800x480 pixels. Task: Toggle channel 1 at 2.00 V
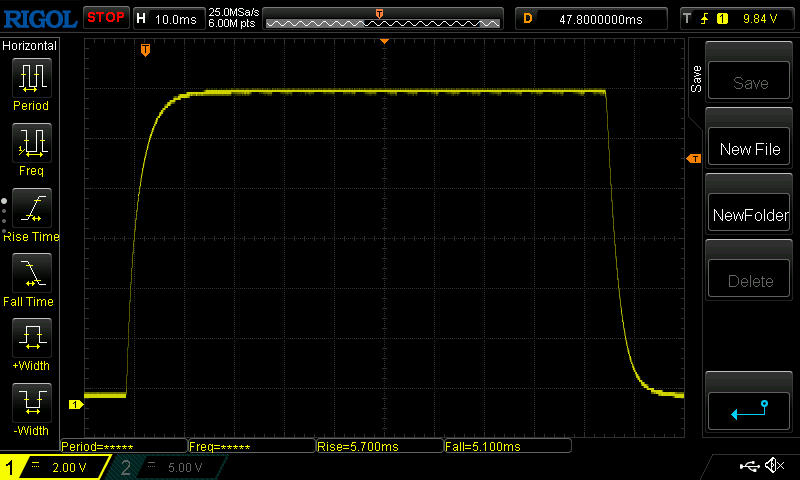click(x=54, y=467)
